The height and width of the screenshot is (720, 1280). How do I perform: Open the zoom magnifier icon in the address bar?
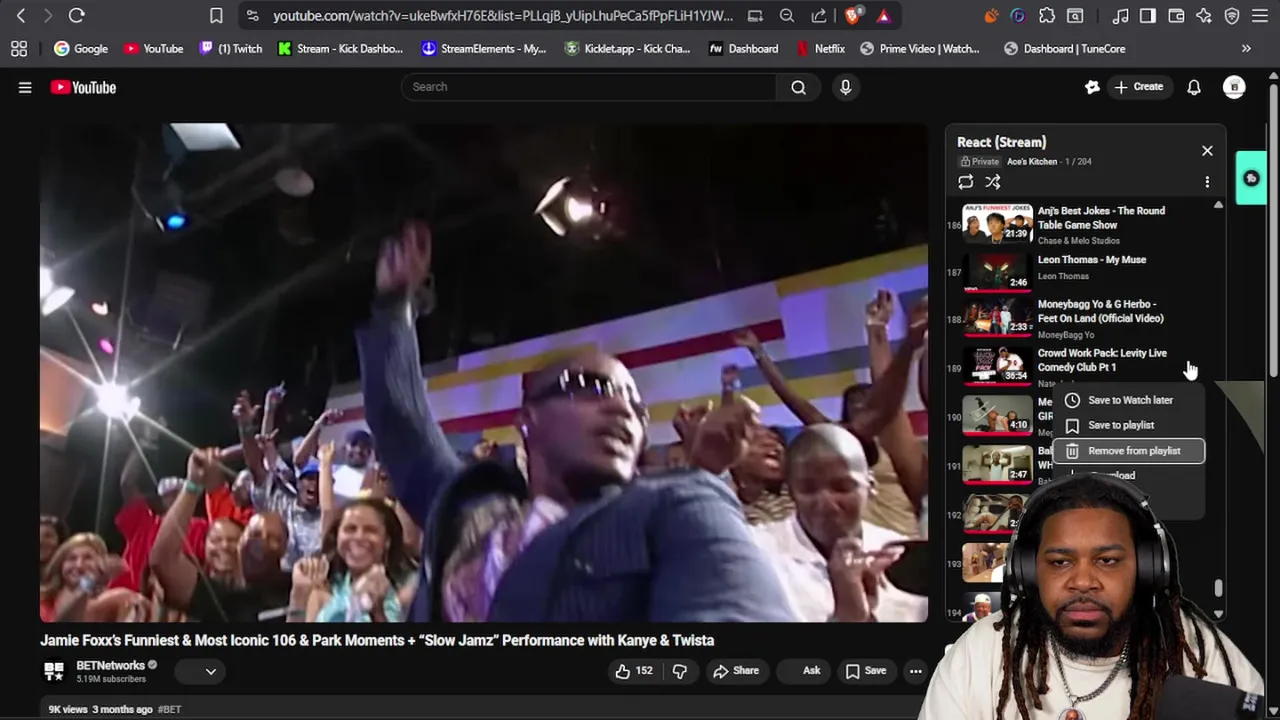[787, 16]
